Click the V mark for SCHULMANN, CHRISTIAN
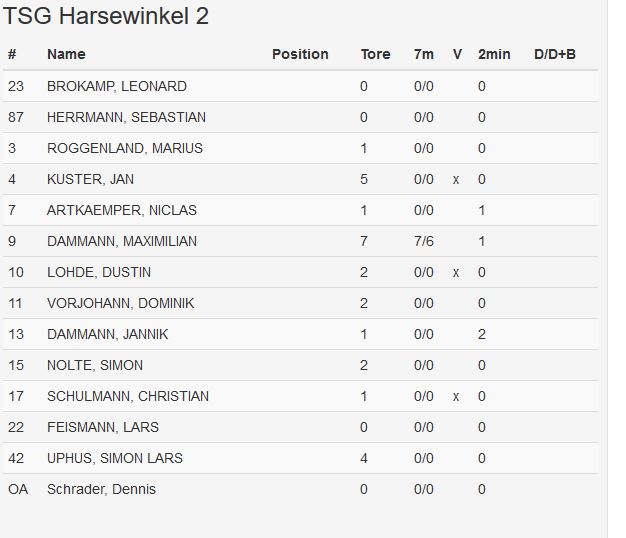This screenshot has height=538, width=626. click(x=456, y=397)
